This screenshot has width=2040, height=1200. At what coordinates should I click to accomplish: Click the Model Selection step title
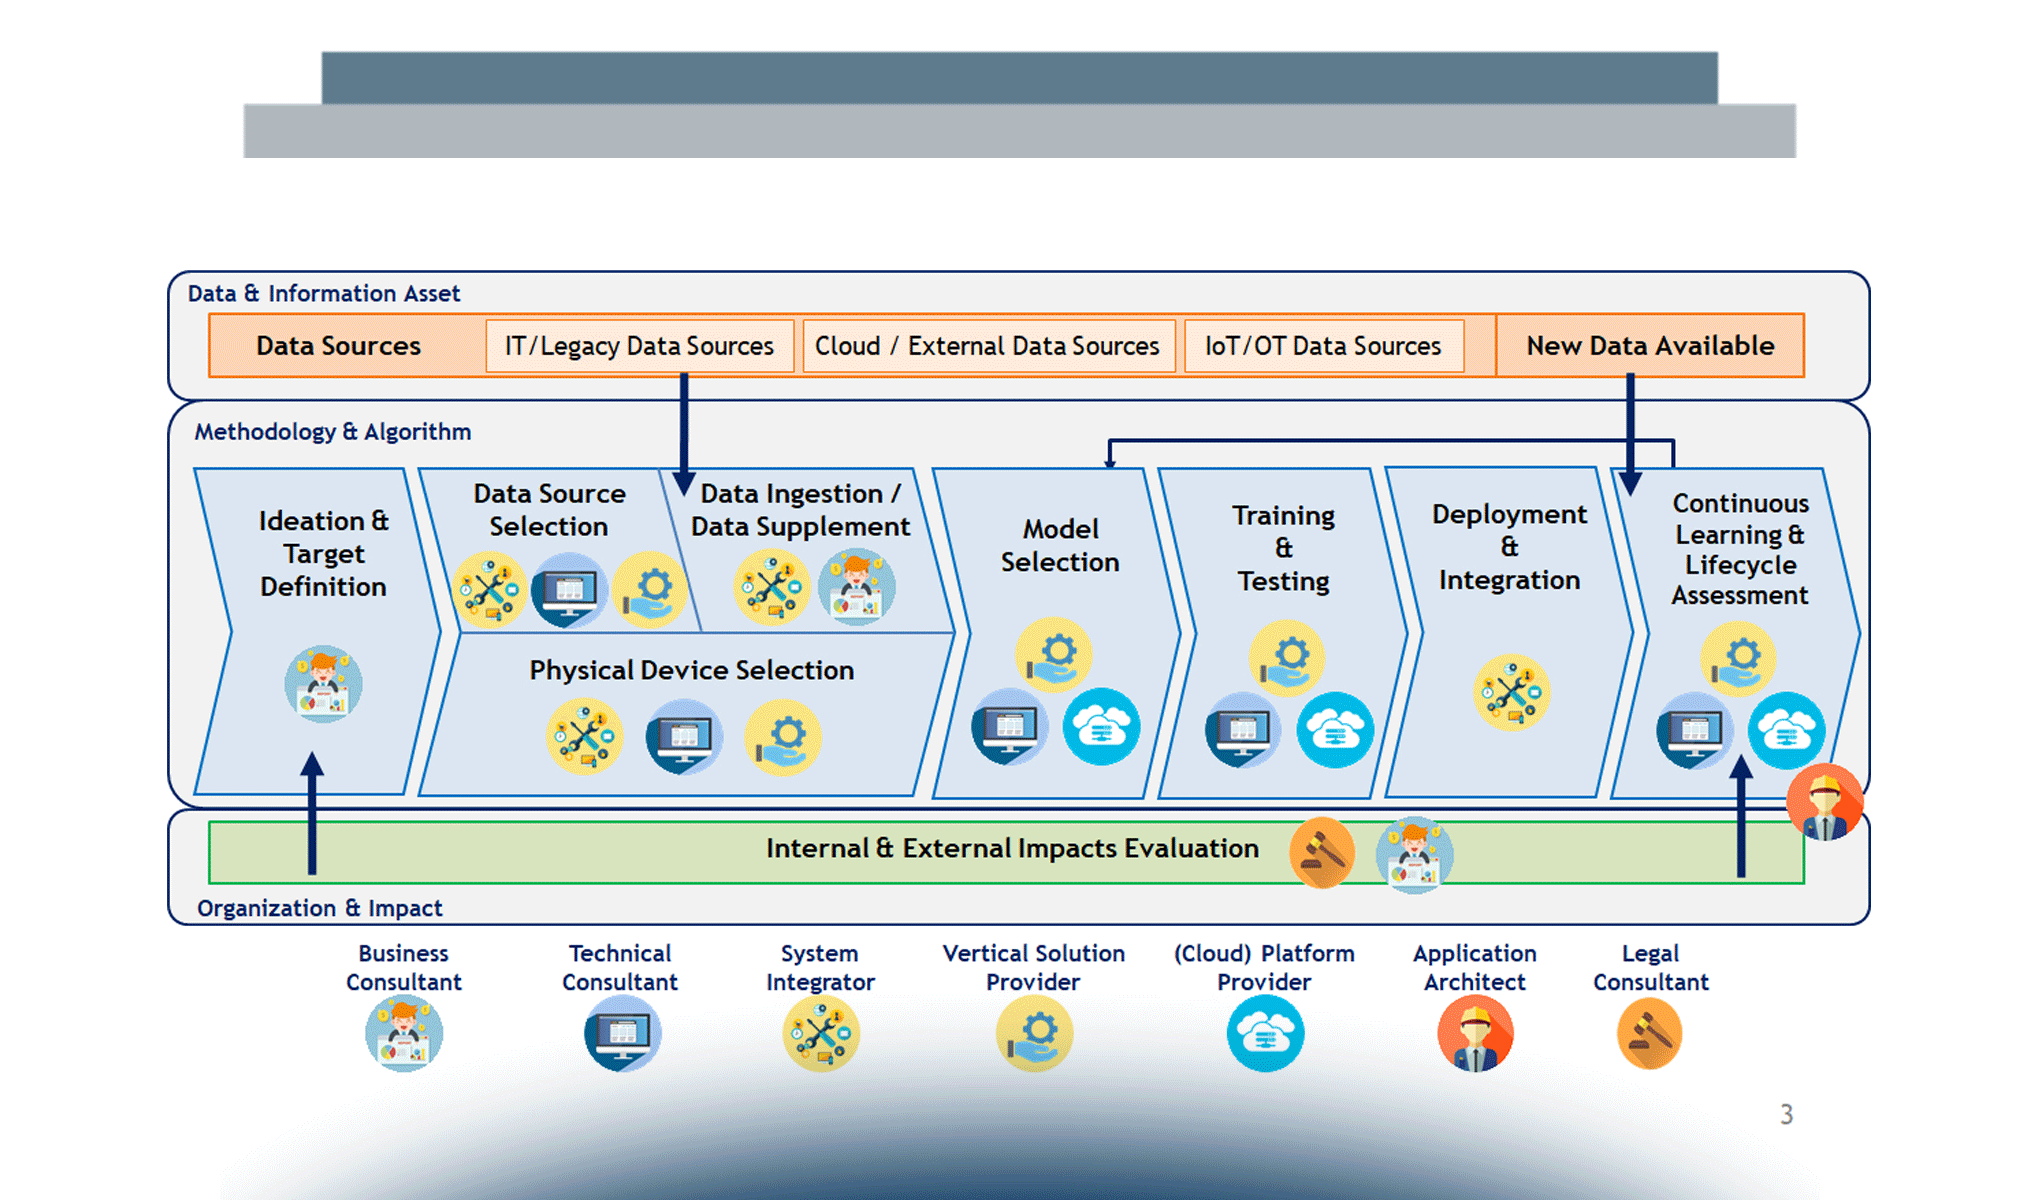1060,545
